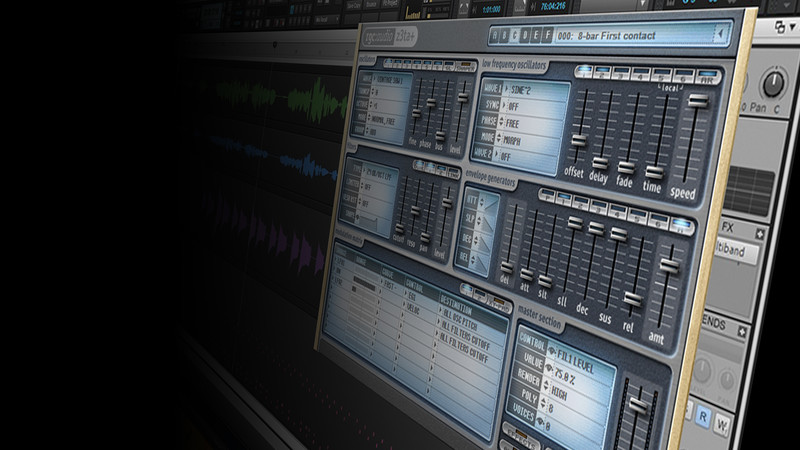Click the R button in the background mixer

703,417
